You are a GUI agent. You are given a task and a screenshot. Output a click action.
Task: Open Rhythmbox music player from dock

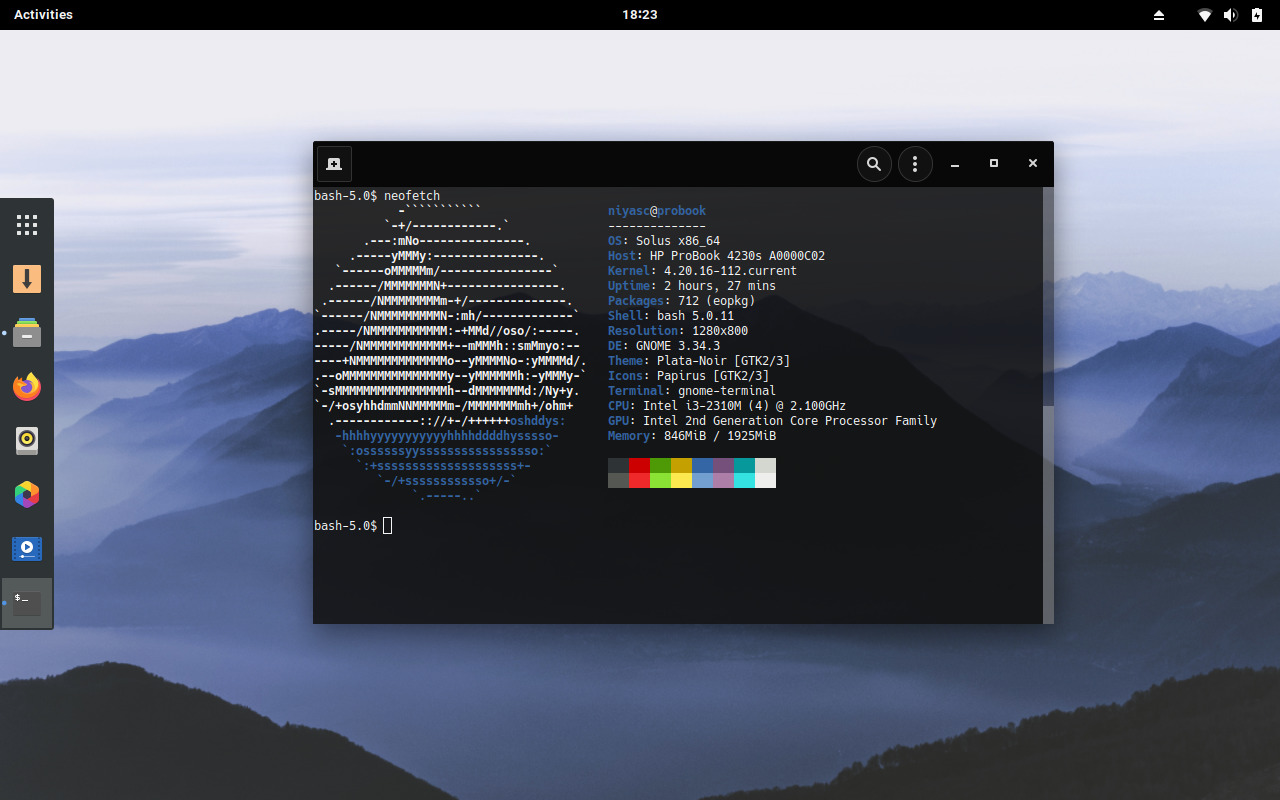[x=27, y=440]
